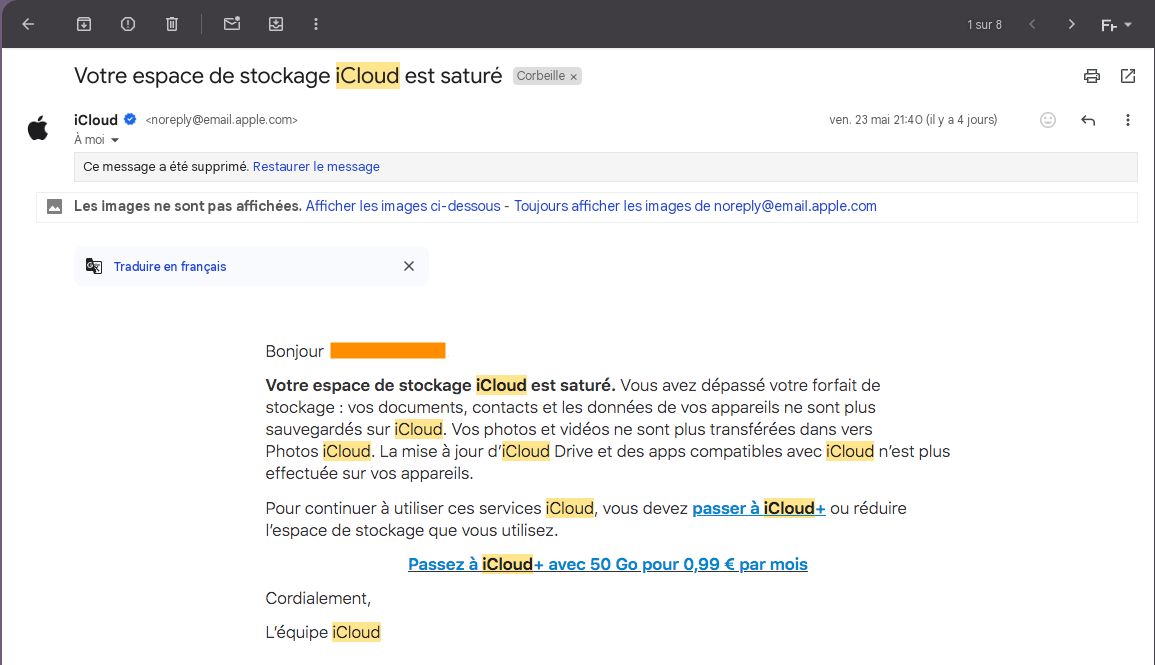
Task: Click the trash delete icon
Action: click(x=172, y=24)
